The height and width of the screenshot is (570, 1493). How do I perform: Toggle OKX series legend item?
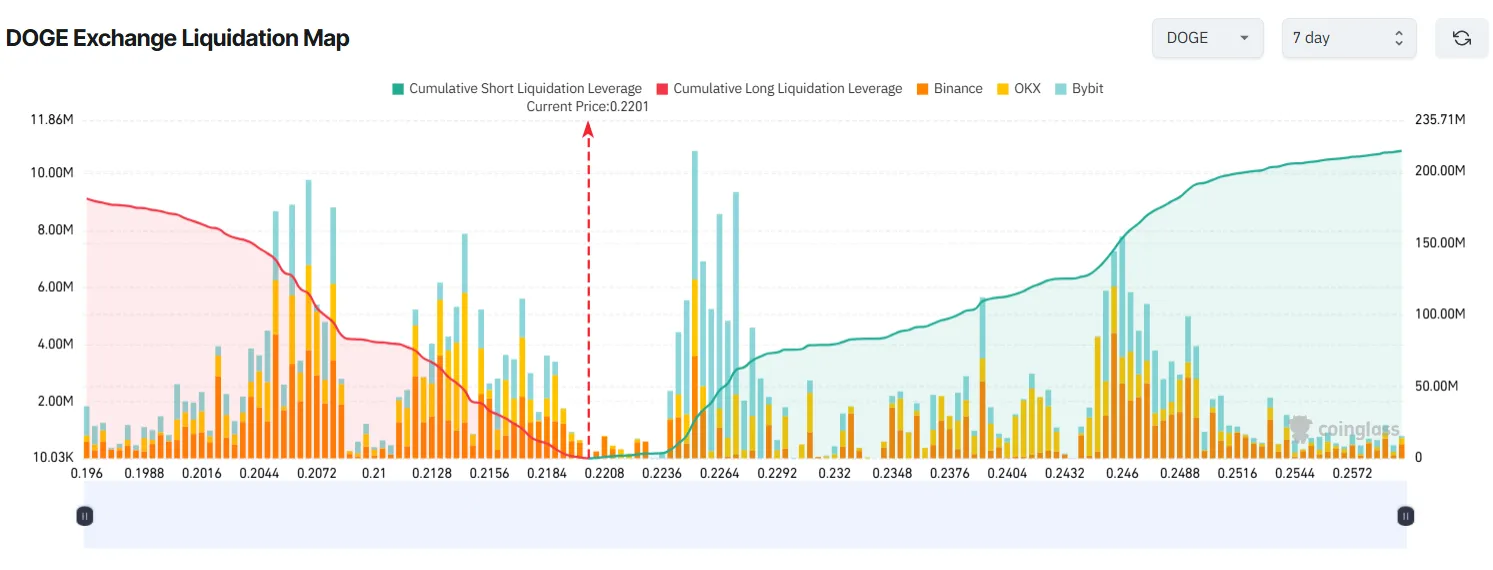click(x=1027, y=88)
